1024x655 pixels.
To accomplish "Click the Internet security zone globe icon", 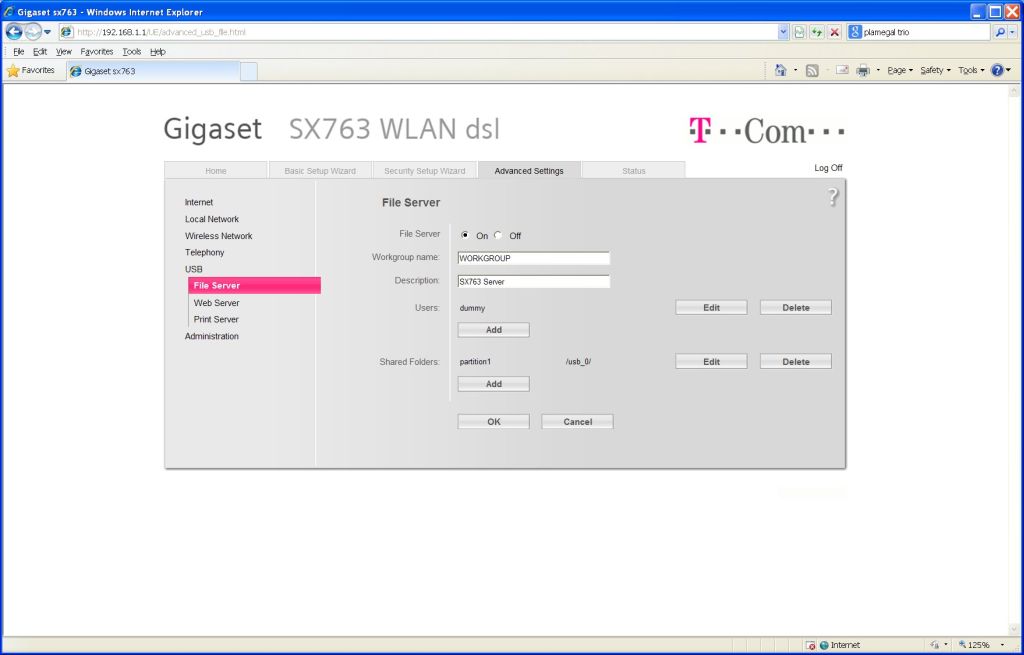I will (824, 645).
